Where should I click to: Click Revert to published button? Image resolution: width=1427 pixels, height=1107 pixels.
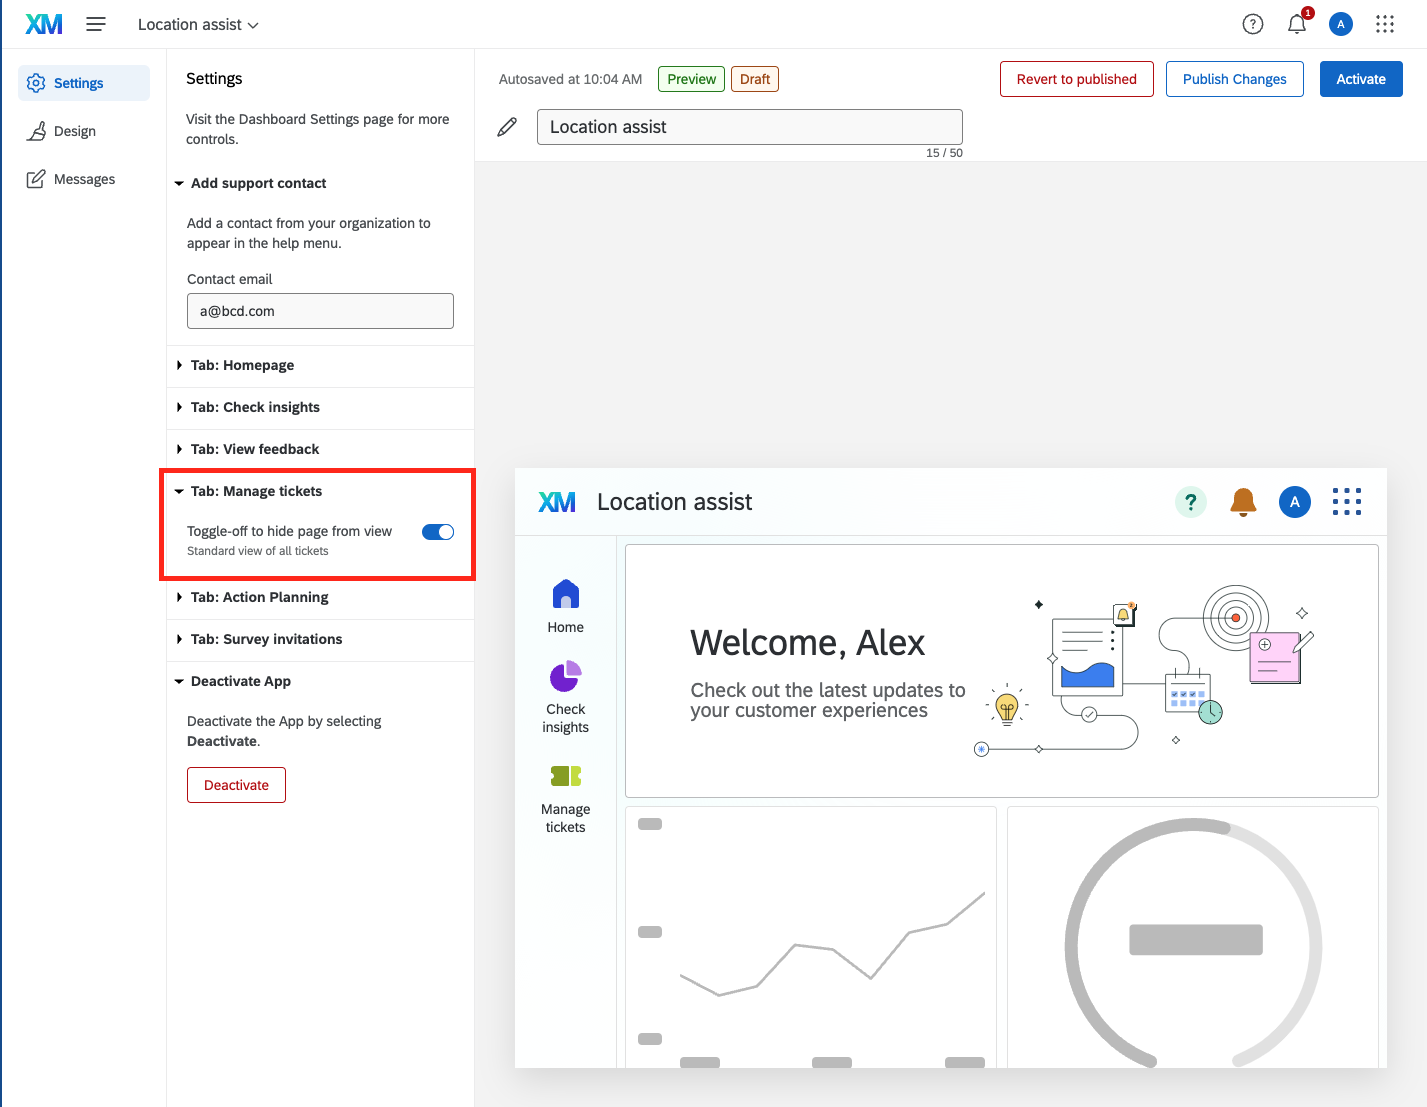pos(1077,79)
